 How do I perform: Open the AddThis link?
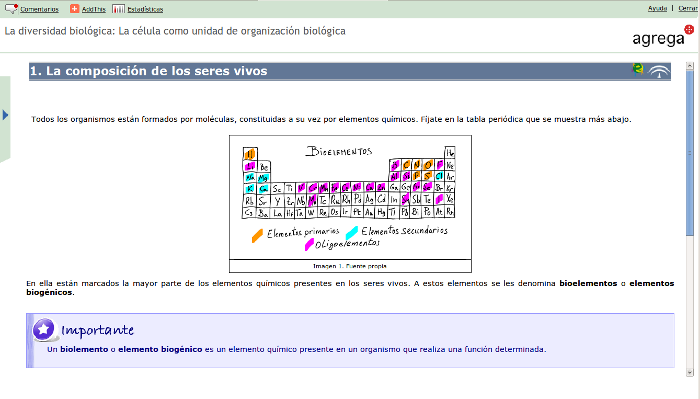point(94,9)
